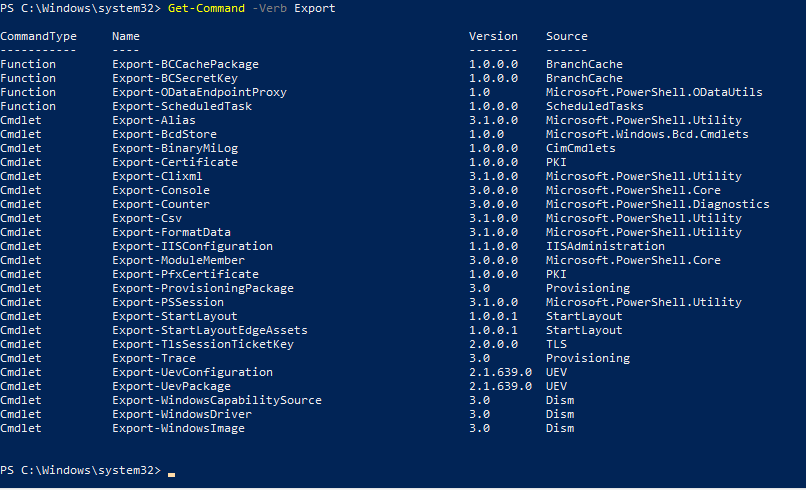Click the CimCmdlets source value
This screenshot has width=806, height=490.
581,148
